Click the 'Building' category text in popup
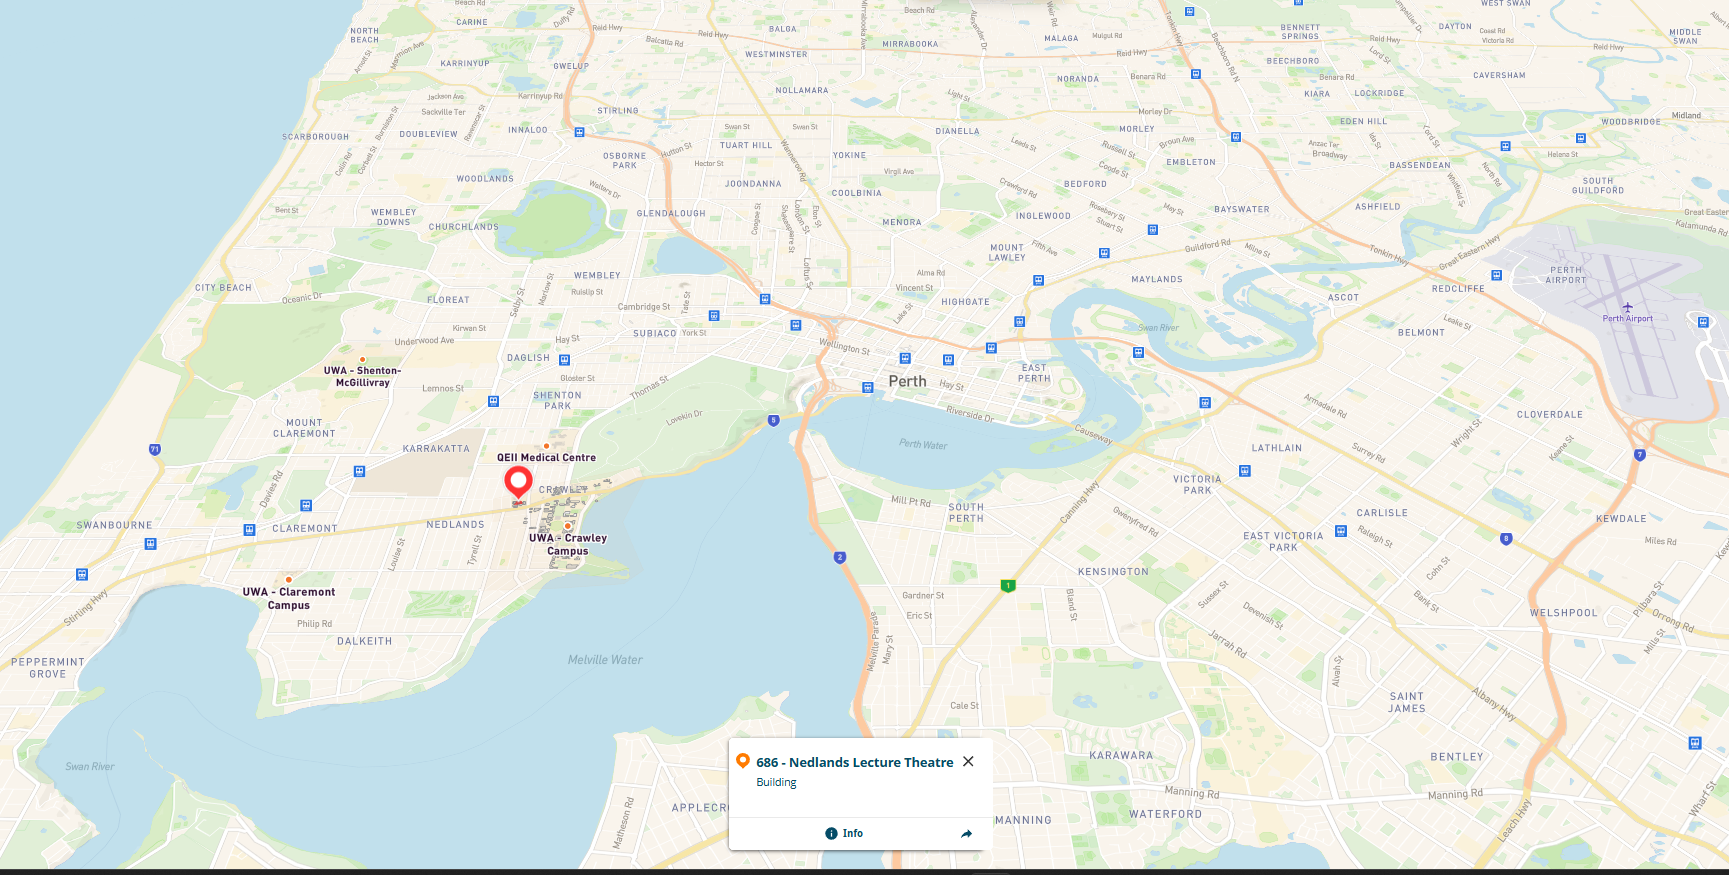Image resolution: width=1729 pixels, height=875 pixels. pos(776,783)
